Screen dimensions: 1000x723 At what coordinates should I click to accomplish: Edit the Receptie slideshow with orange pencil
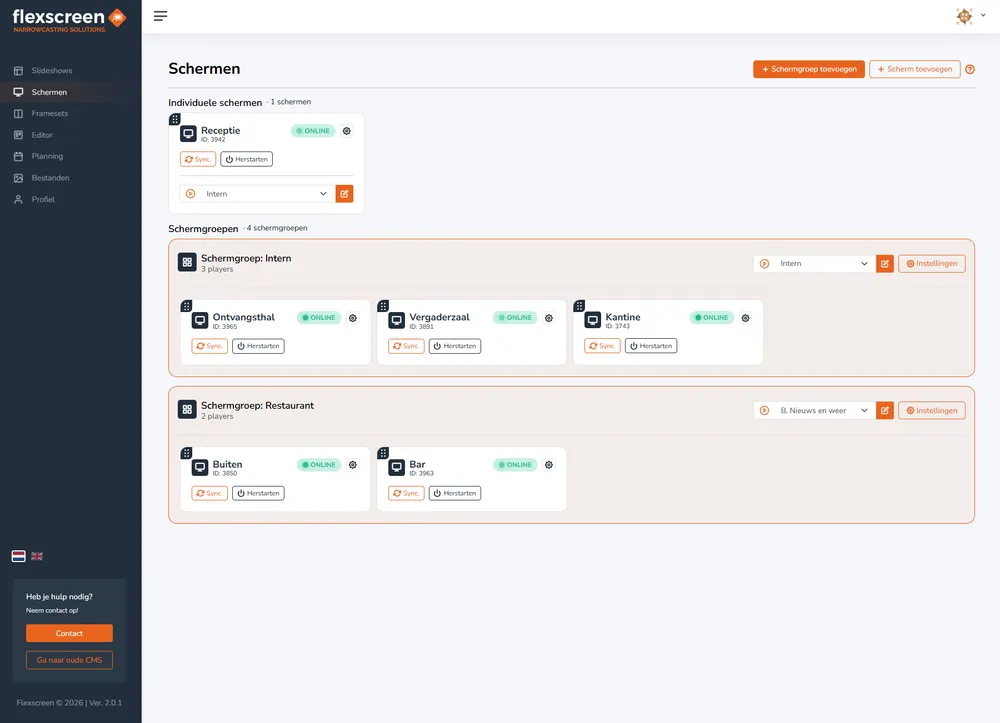344,194
